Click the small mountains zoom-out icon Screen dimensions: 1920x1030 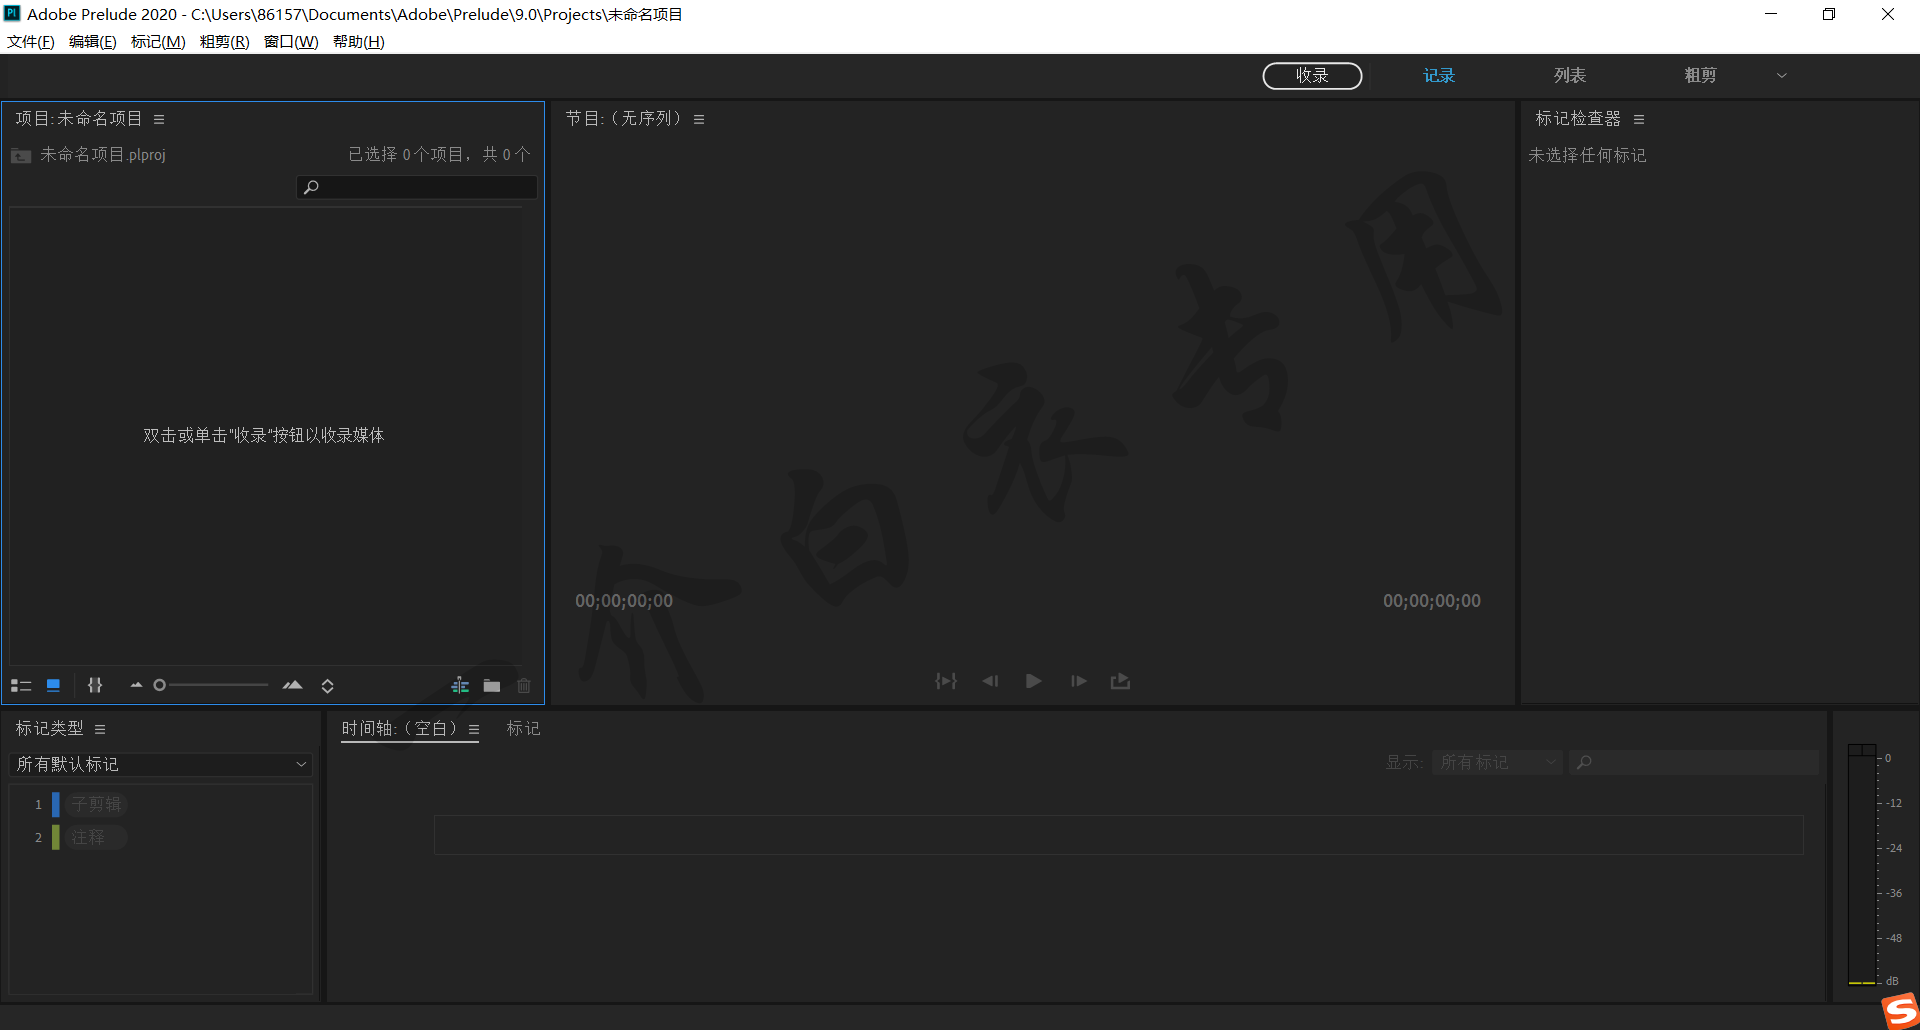136,685
